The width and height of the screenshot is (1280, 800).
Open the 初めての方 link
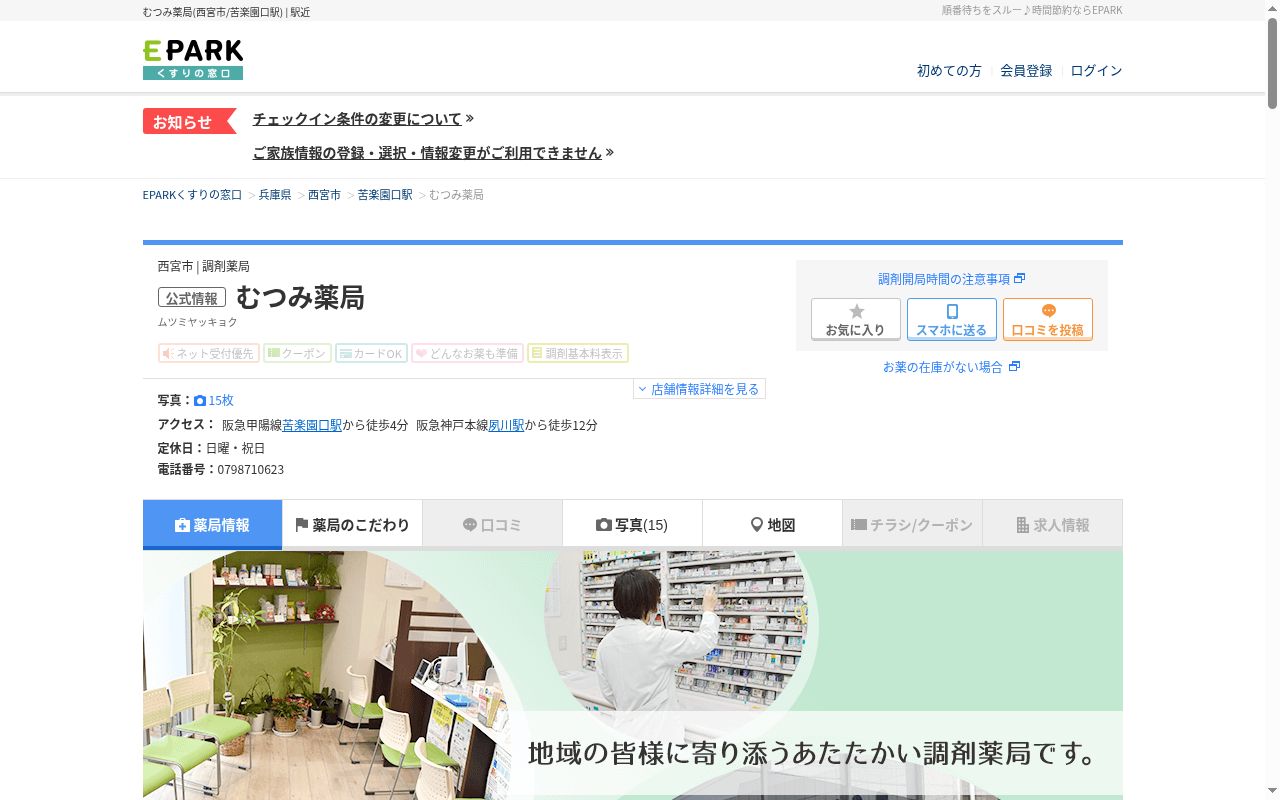[949, 71]
